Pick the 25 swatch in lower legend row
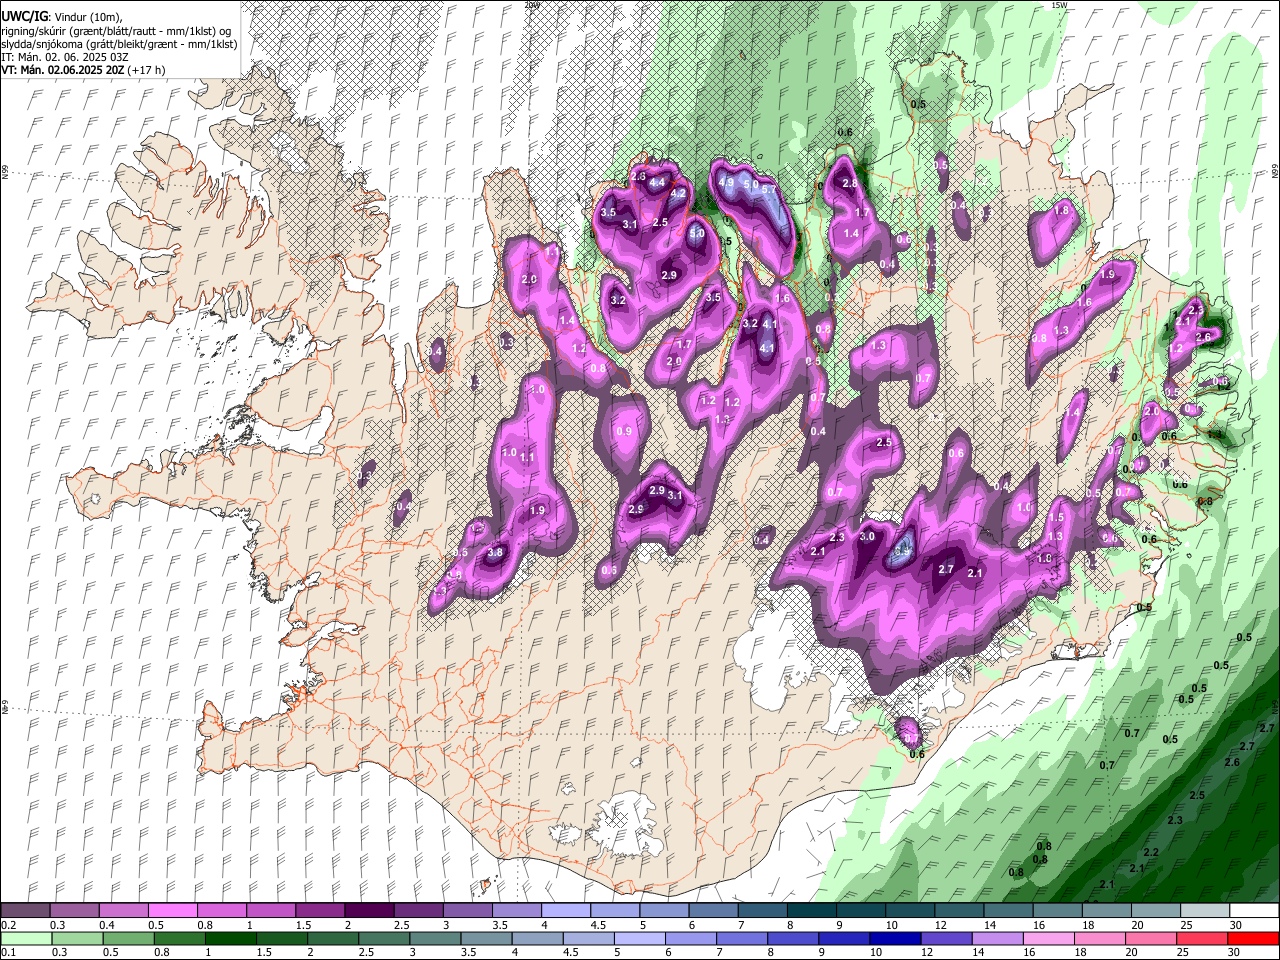This screenshot has width=1280, height=960. coord(1201,938)
